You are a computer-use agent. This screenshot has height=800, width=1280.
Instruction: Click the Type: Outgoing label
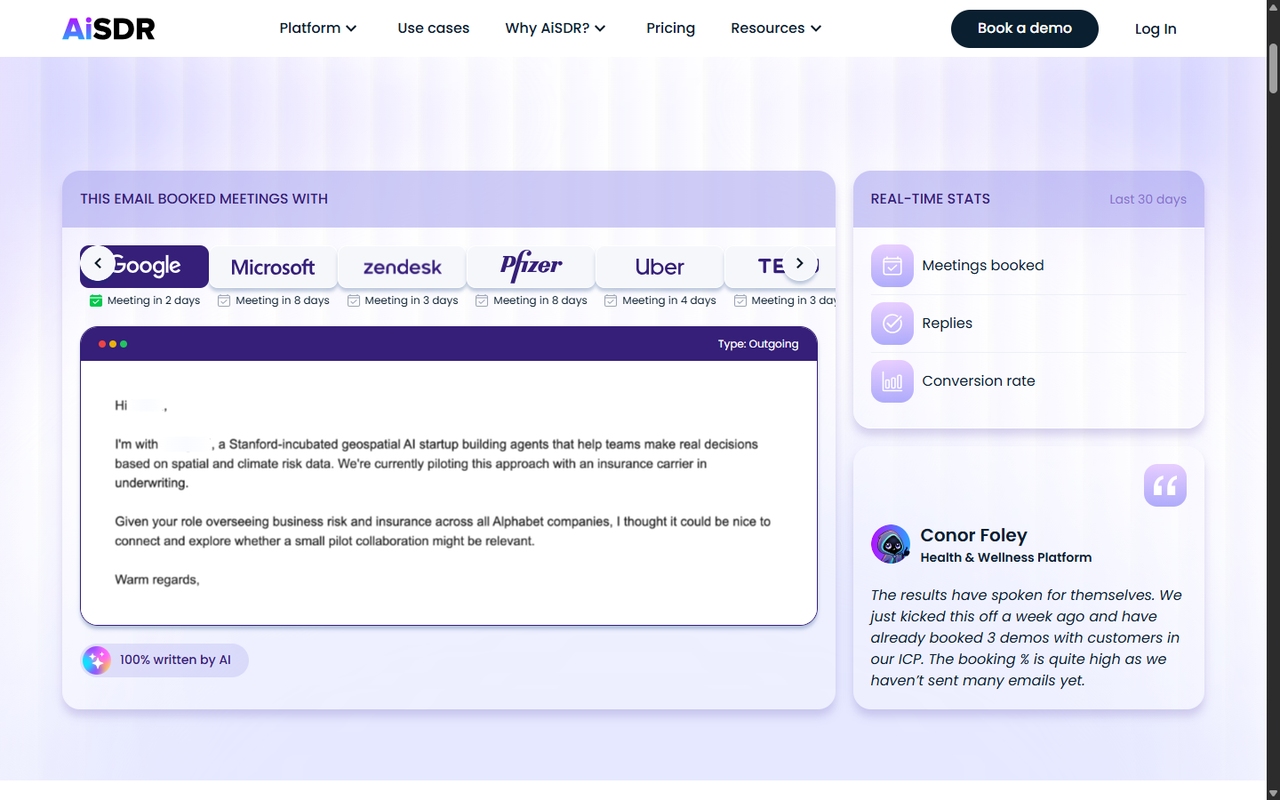click(758, 344)
